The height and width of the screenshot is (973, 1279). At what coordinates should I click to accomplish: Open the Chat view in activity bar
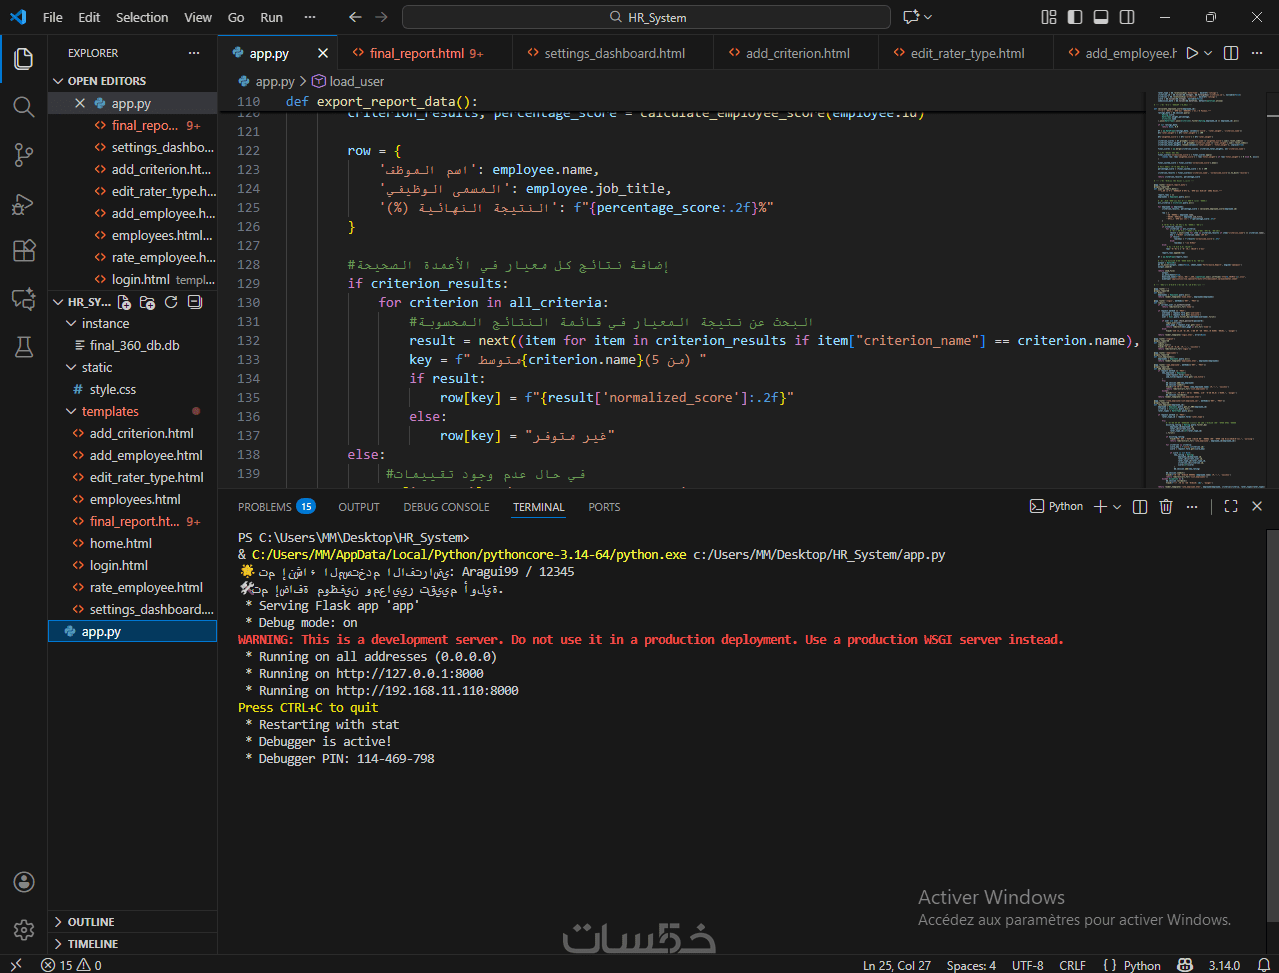[23, 298]
